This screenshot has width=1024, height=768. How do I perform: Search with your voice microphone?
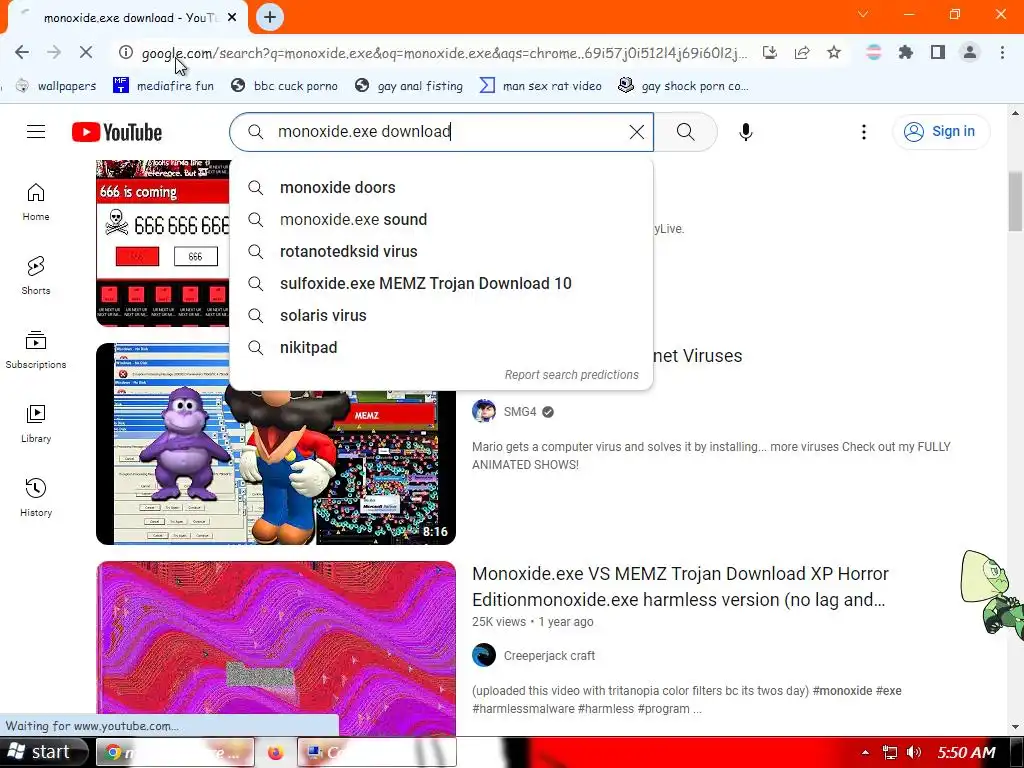click(x=746, y=132)
